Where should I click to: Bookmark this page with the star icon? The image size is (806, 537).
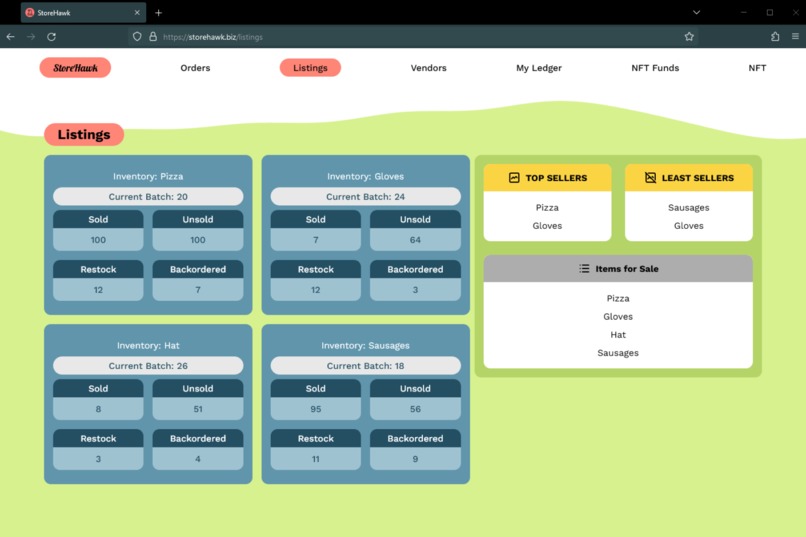[x=689, y=36]
